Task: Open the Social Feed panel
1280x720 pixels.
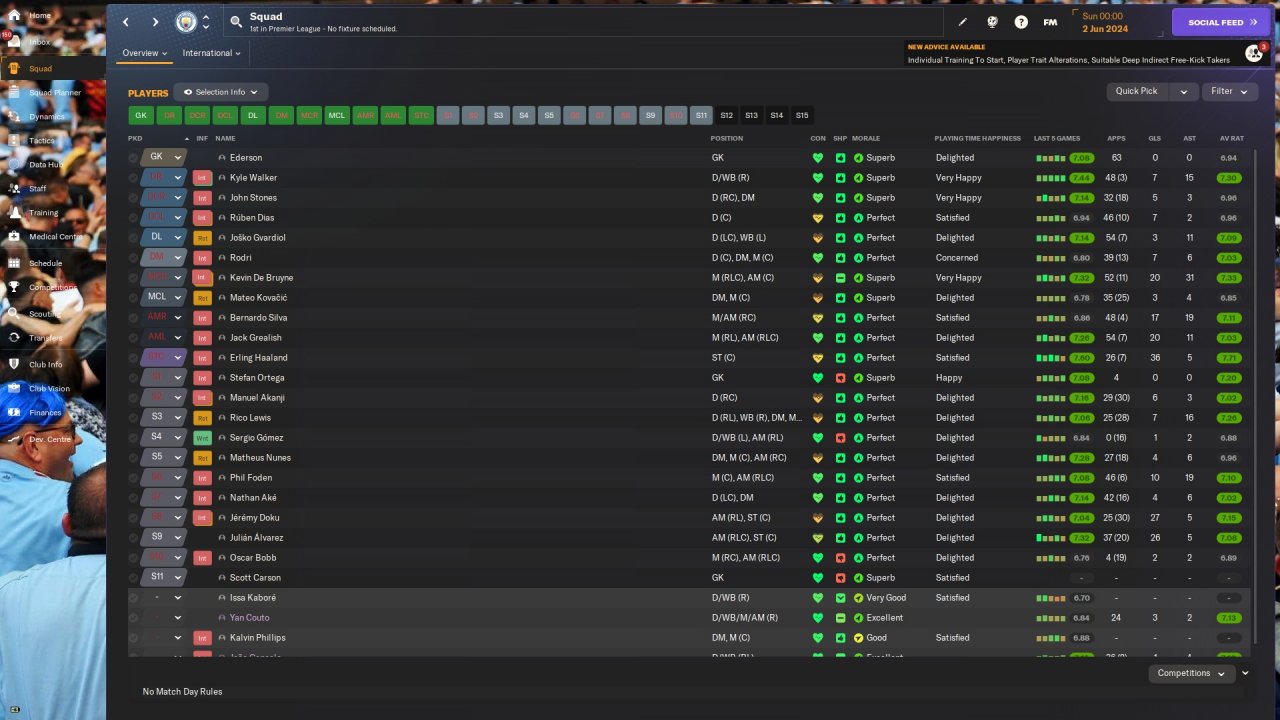Action: coord(1221,22)
